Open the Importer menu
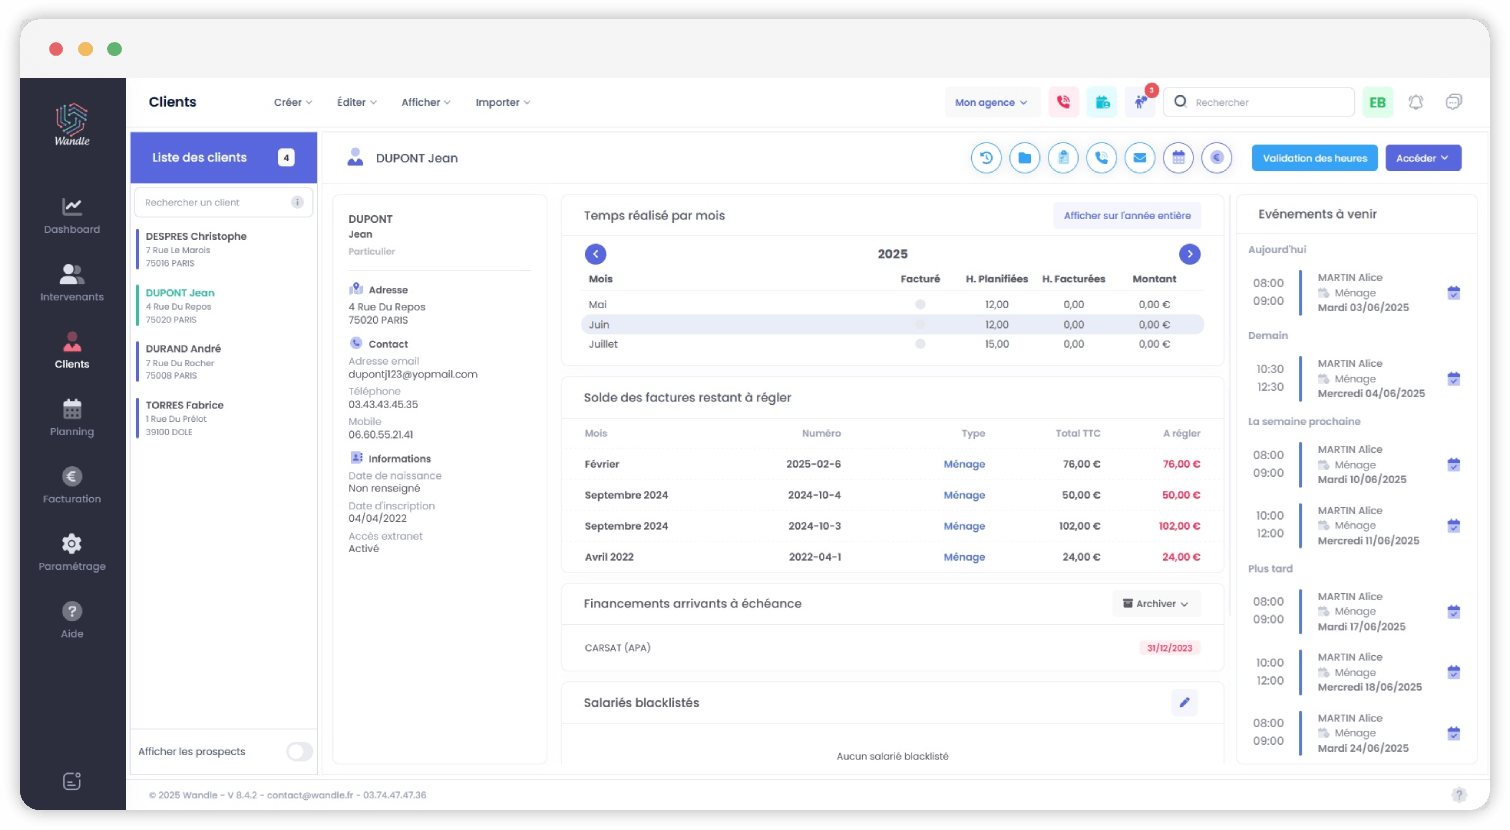Viewport: 1510px width, 830px height. (x=502, y=102)
